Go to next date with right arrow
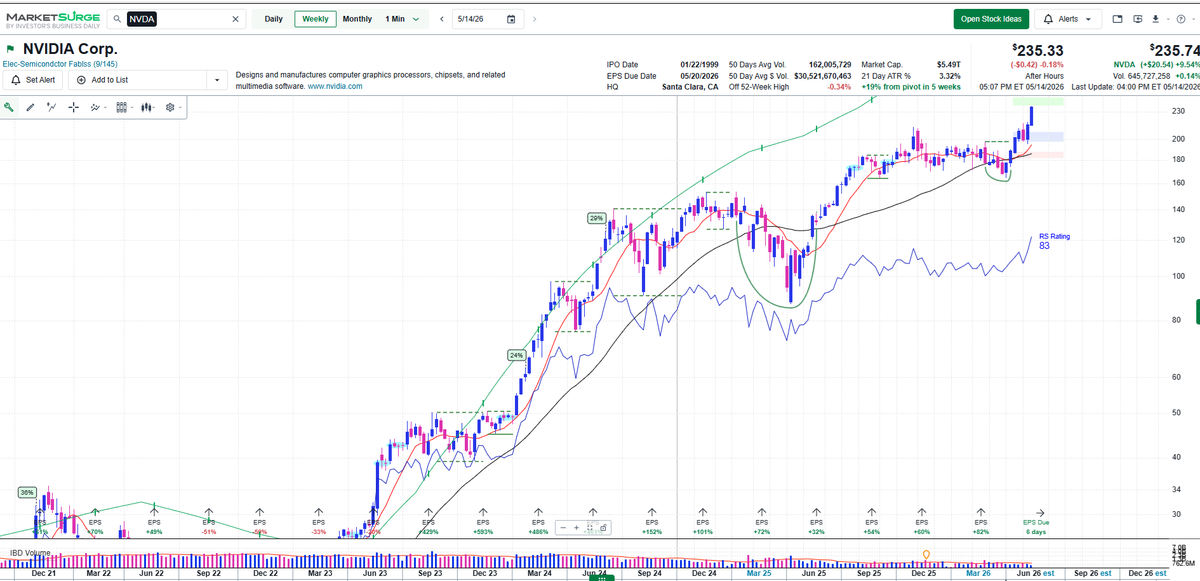 [534, 19]
